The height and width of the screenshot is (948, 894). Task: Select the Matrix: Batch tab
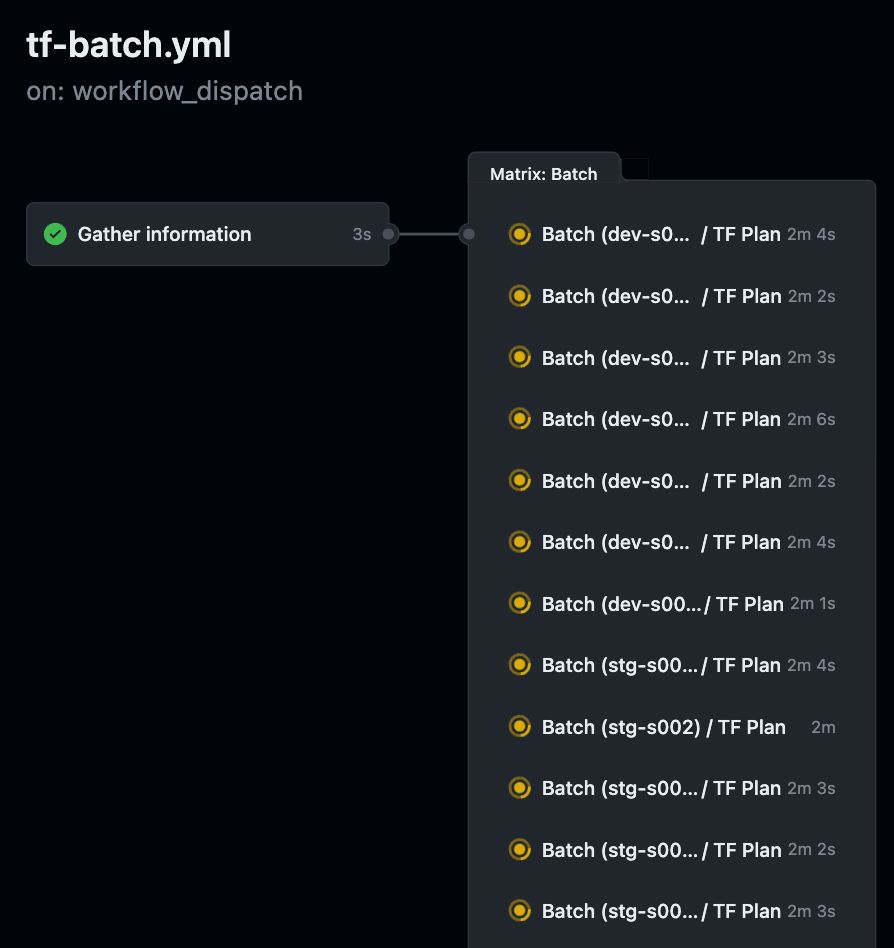click(543, 174)
